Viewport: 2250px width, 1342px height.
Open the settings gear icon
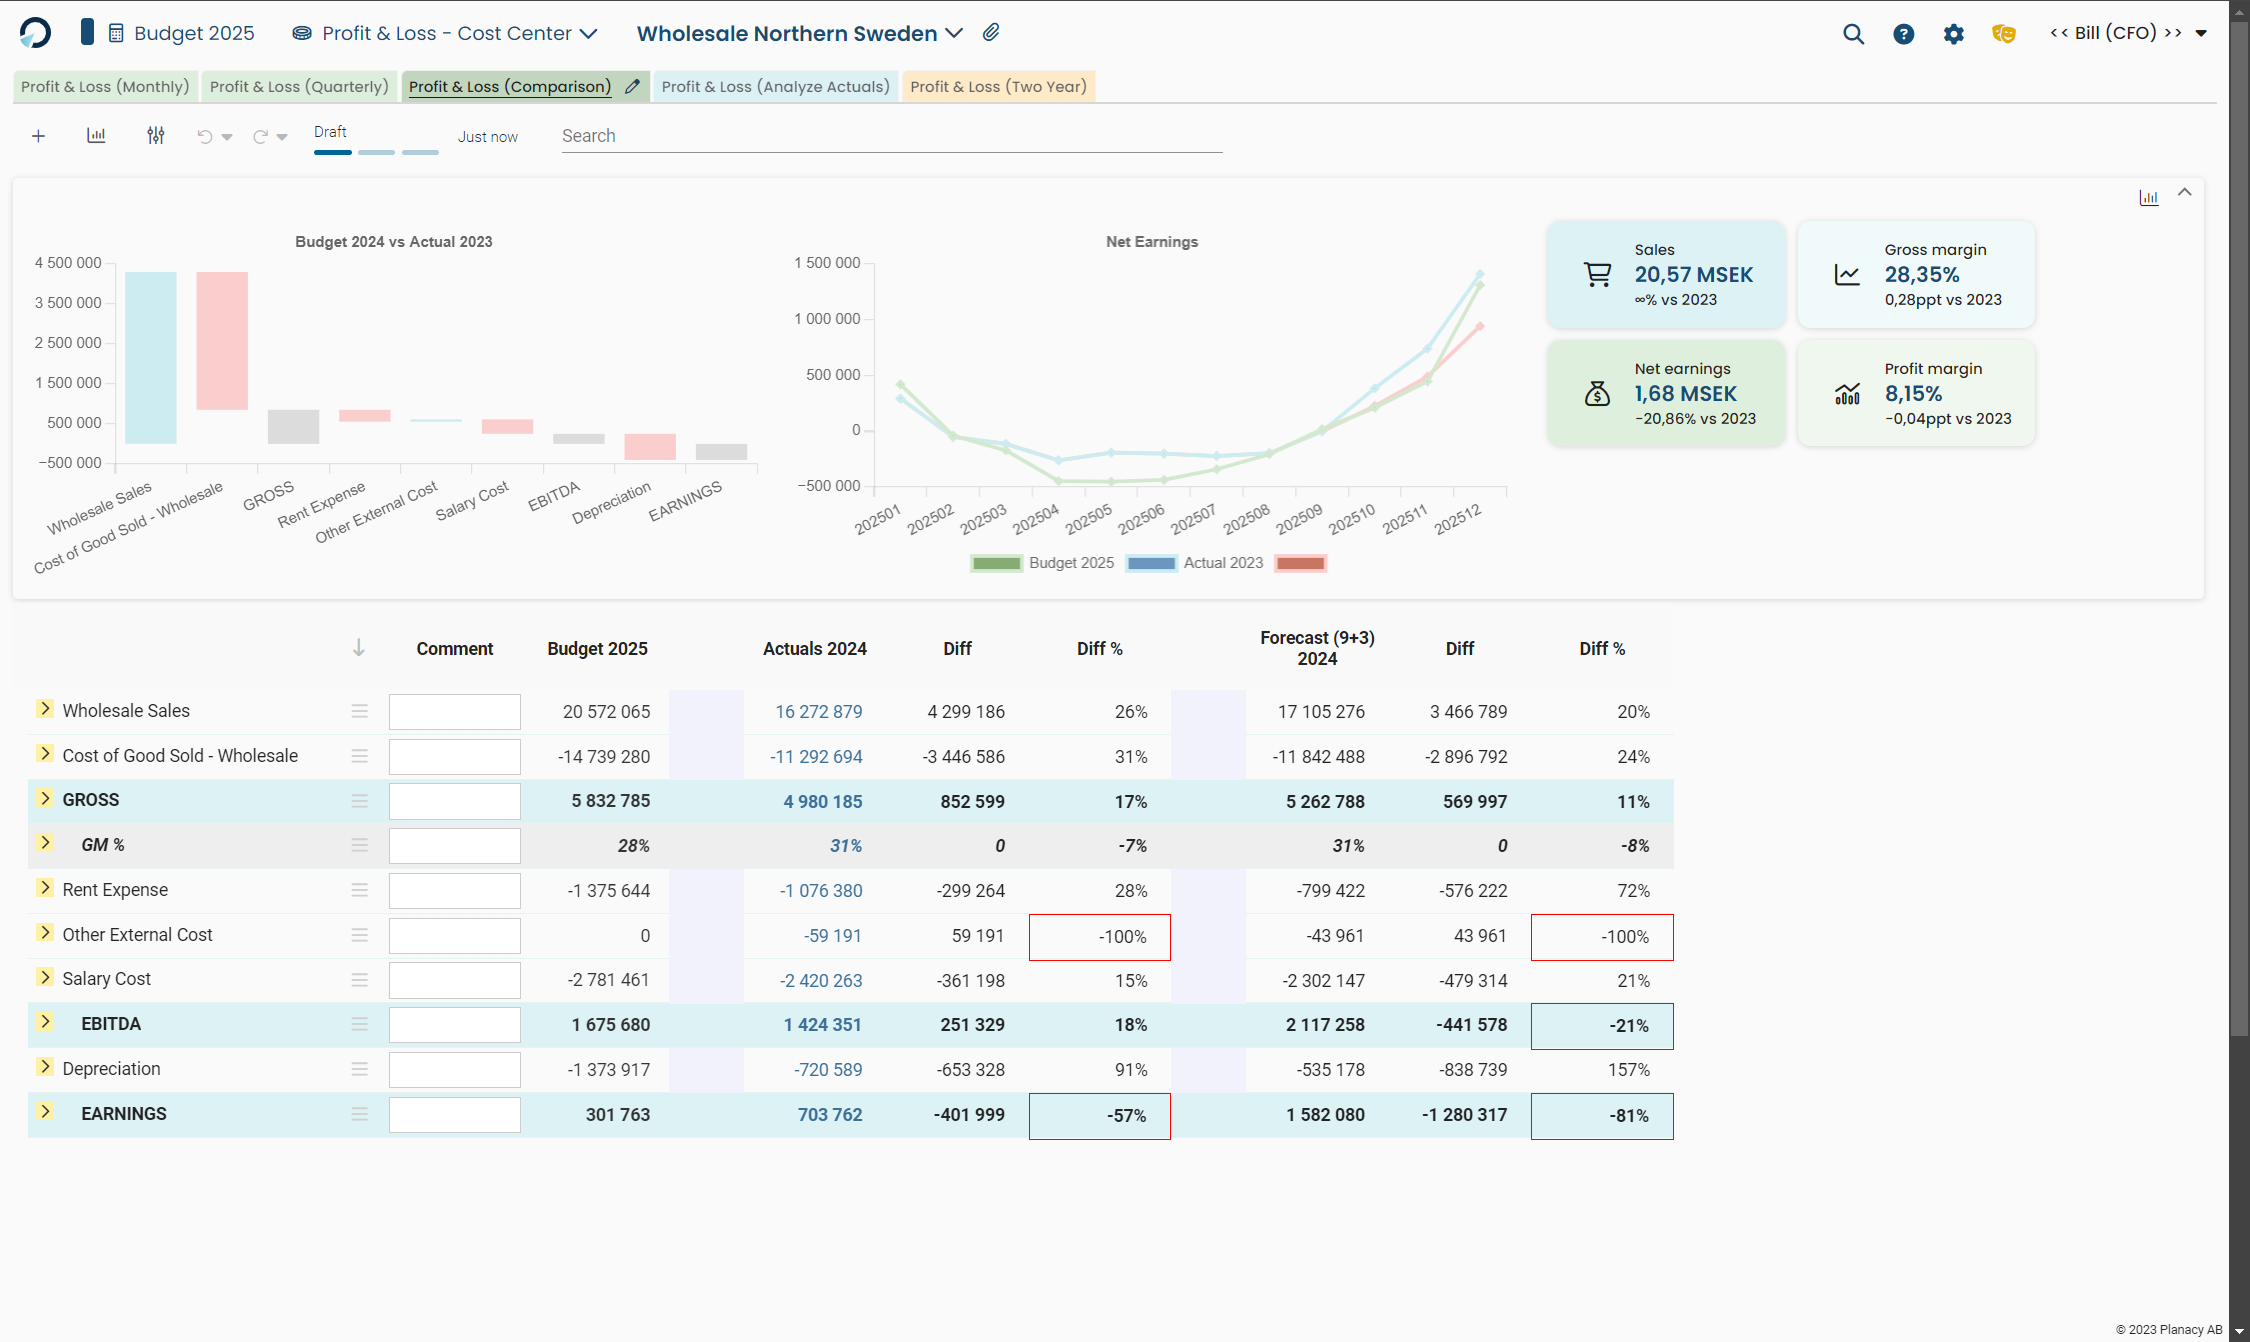pos(1953,34)
